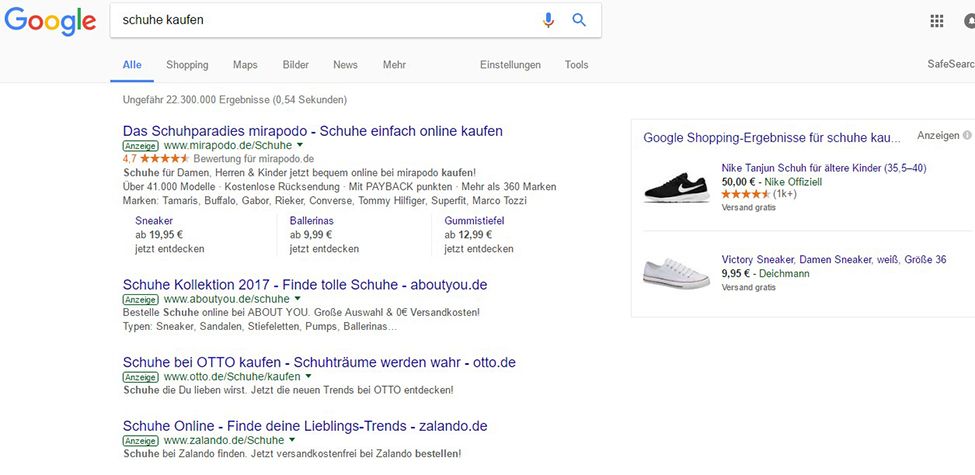Image resolution: width=975 pixels, height=475 pixels.
Task: Start voice search with microphone icon
Action: tap(548, 21)
